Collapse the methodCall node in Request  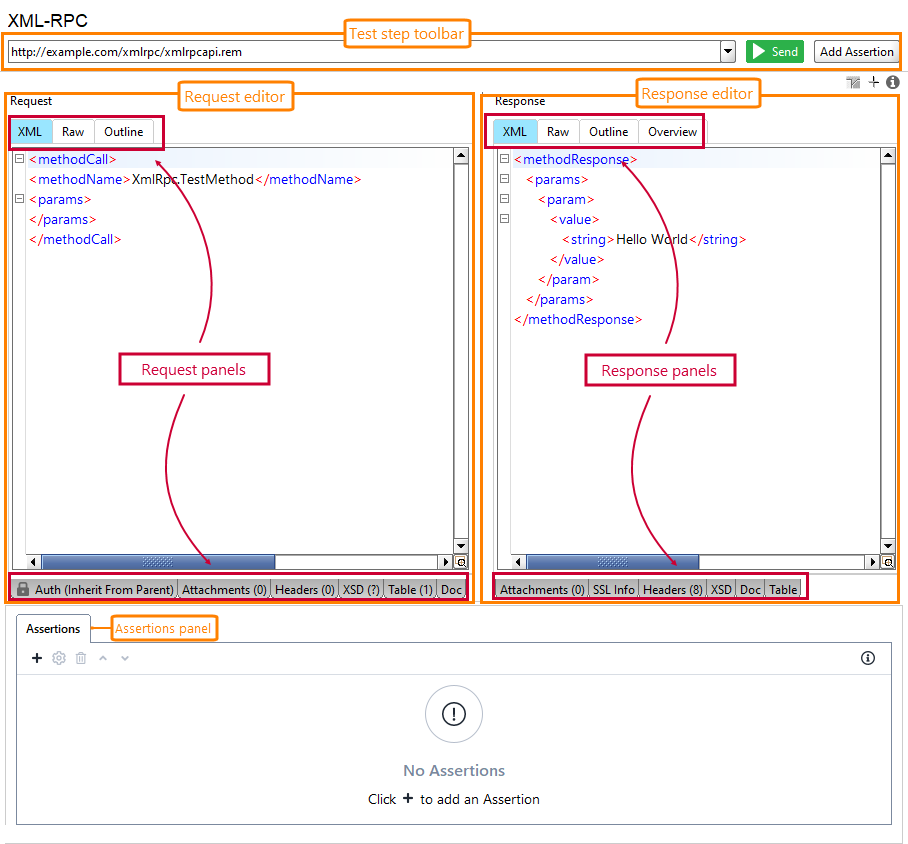click(x=19, y=158)
